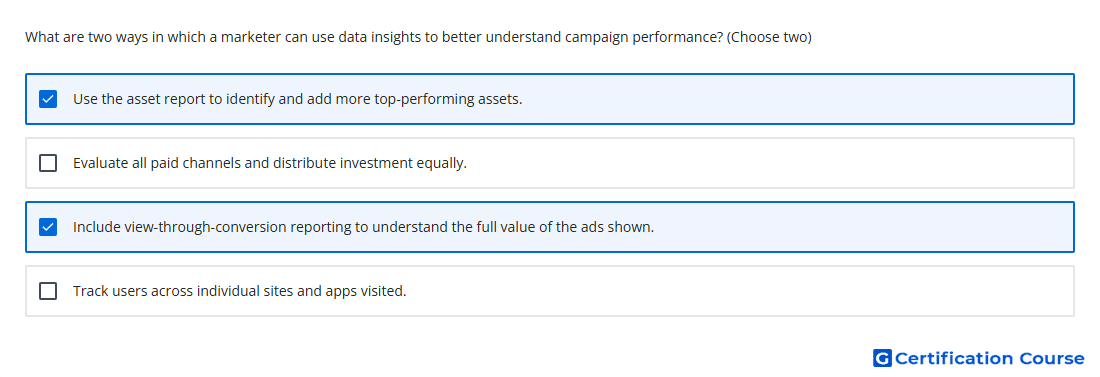Viewport: 1100px width, 377px height.
Task: Uncheck the asset report option checkbox
Action: tap(48, 99)
